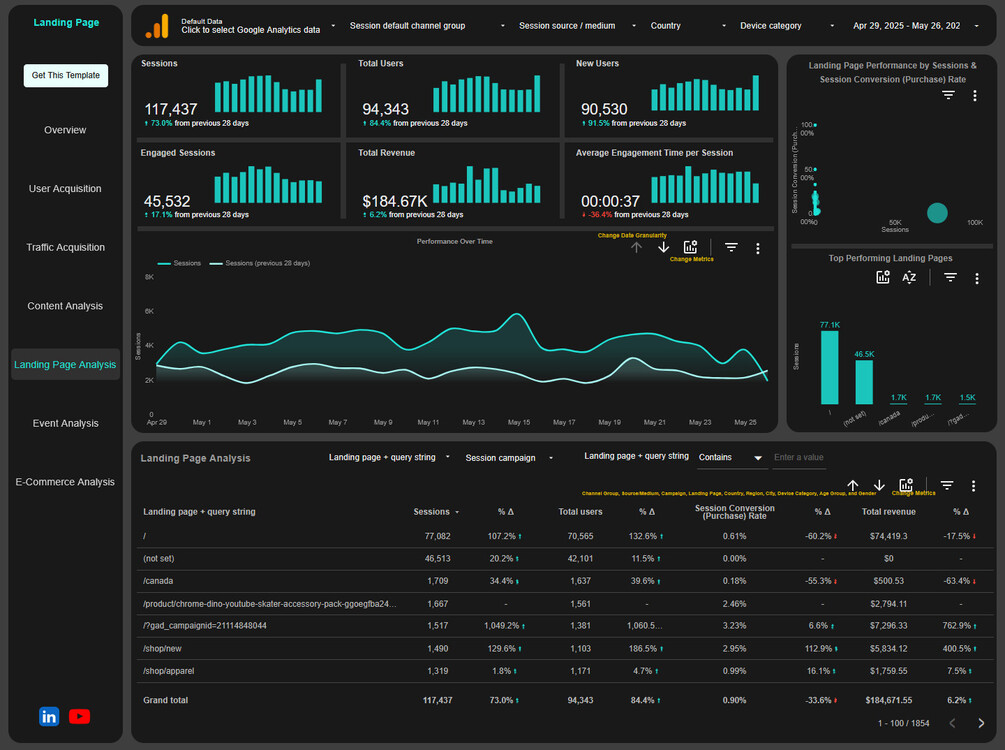Image resolution: width=1005 pixels, height=750 pixels.
Task: Open Default Data source selector dropdown
Action: tap(257, 26)
